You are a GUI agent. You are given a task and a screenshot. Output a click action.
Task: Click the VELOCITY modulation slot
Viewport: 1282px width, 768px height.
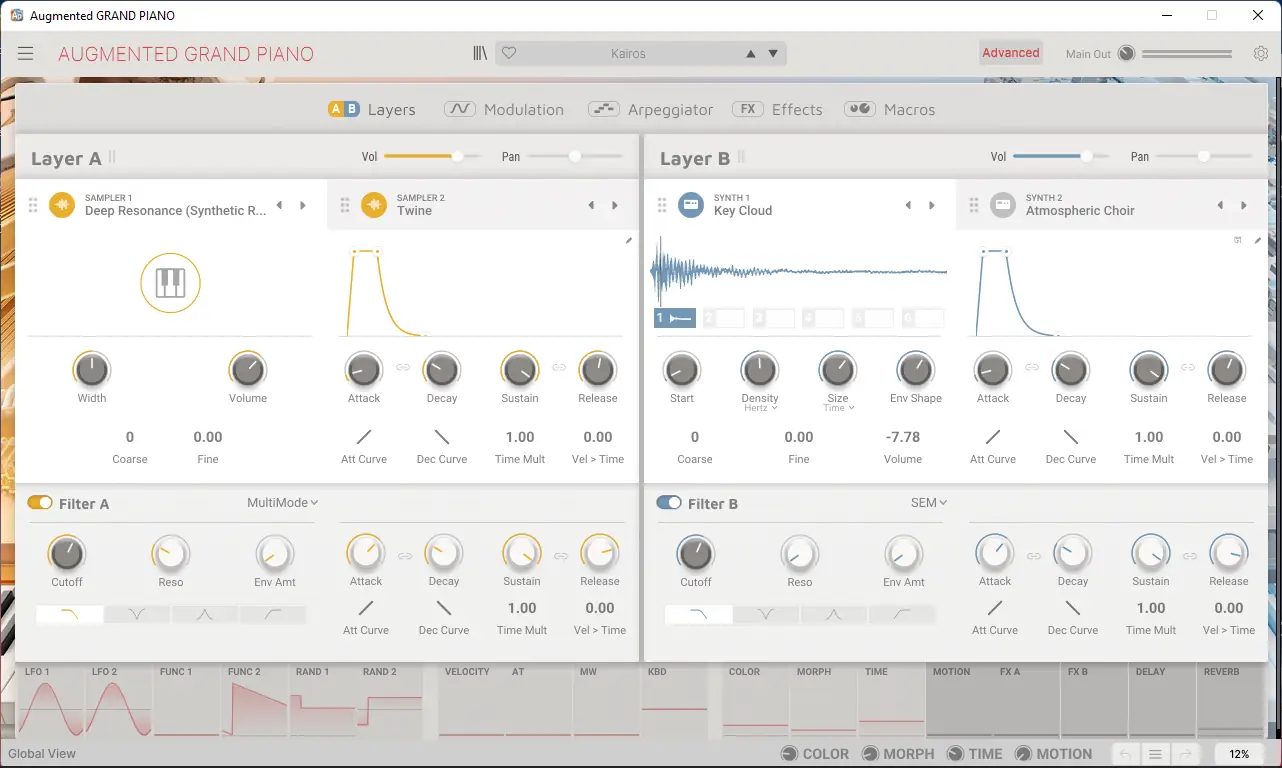pos(472,702)
